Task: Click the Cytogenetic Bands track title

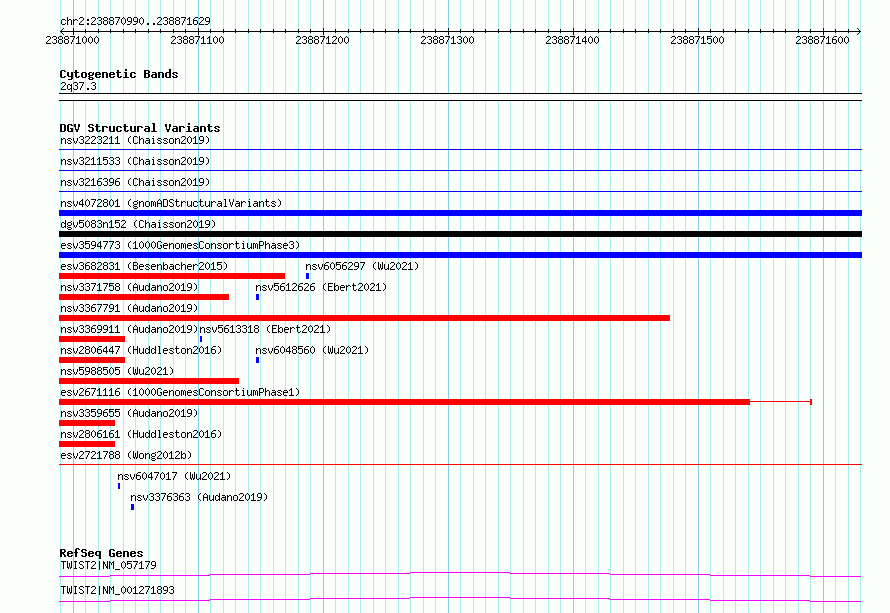Action: point(119,74)
